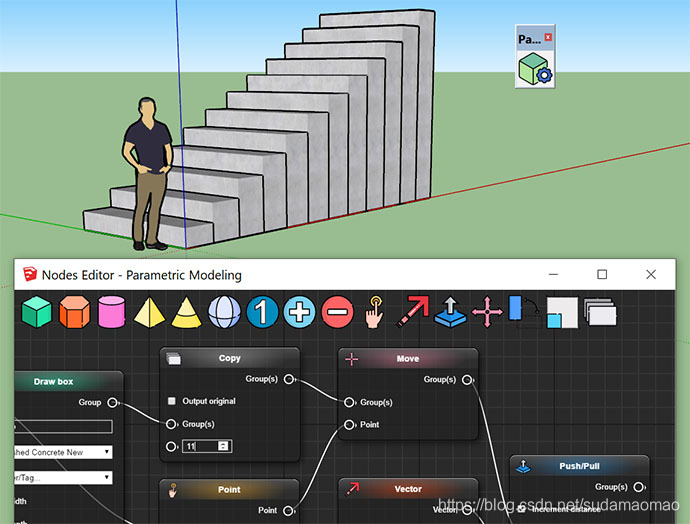Viewport: 690px width, 524px height.
Task: Click the Draw box Group output socket
Action: (x=112, y=403)
